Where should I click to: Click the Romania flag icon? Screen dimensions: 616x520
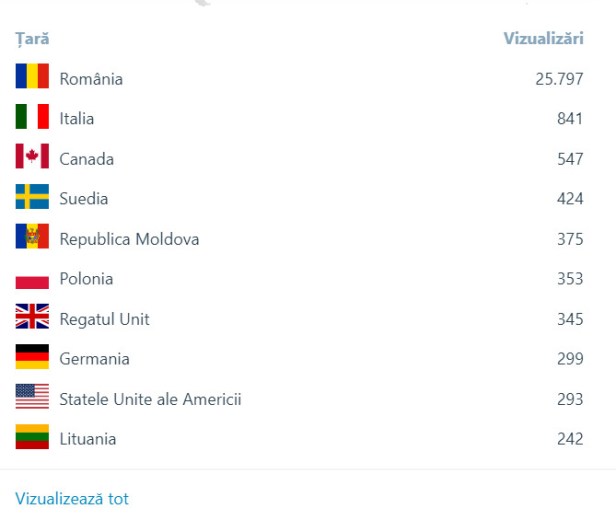click(x=32, y=77)
